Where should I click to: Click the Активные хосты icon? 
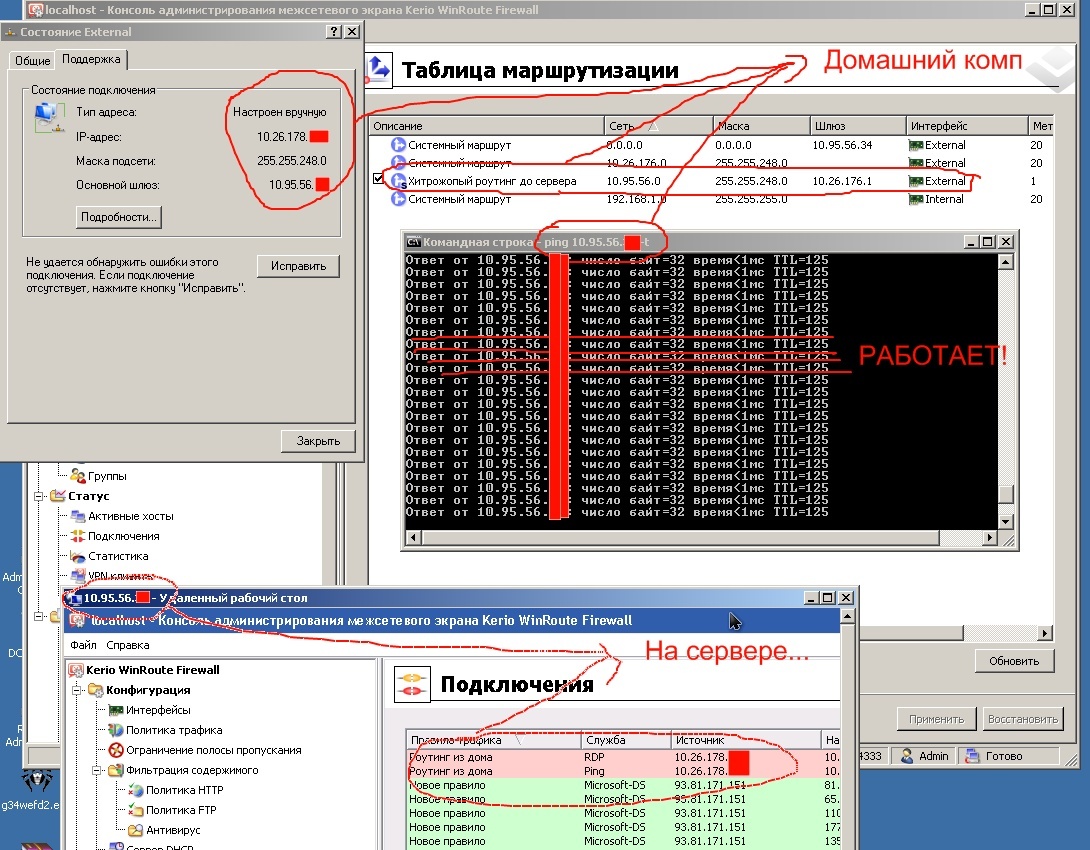[x=78, y=516]
